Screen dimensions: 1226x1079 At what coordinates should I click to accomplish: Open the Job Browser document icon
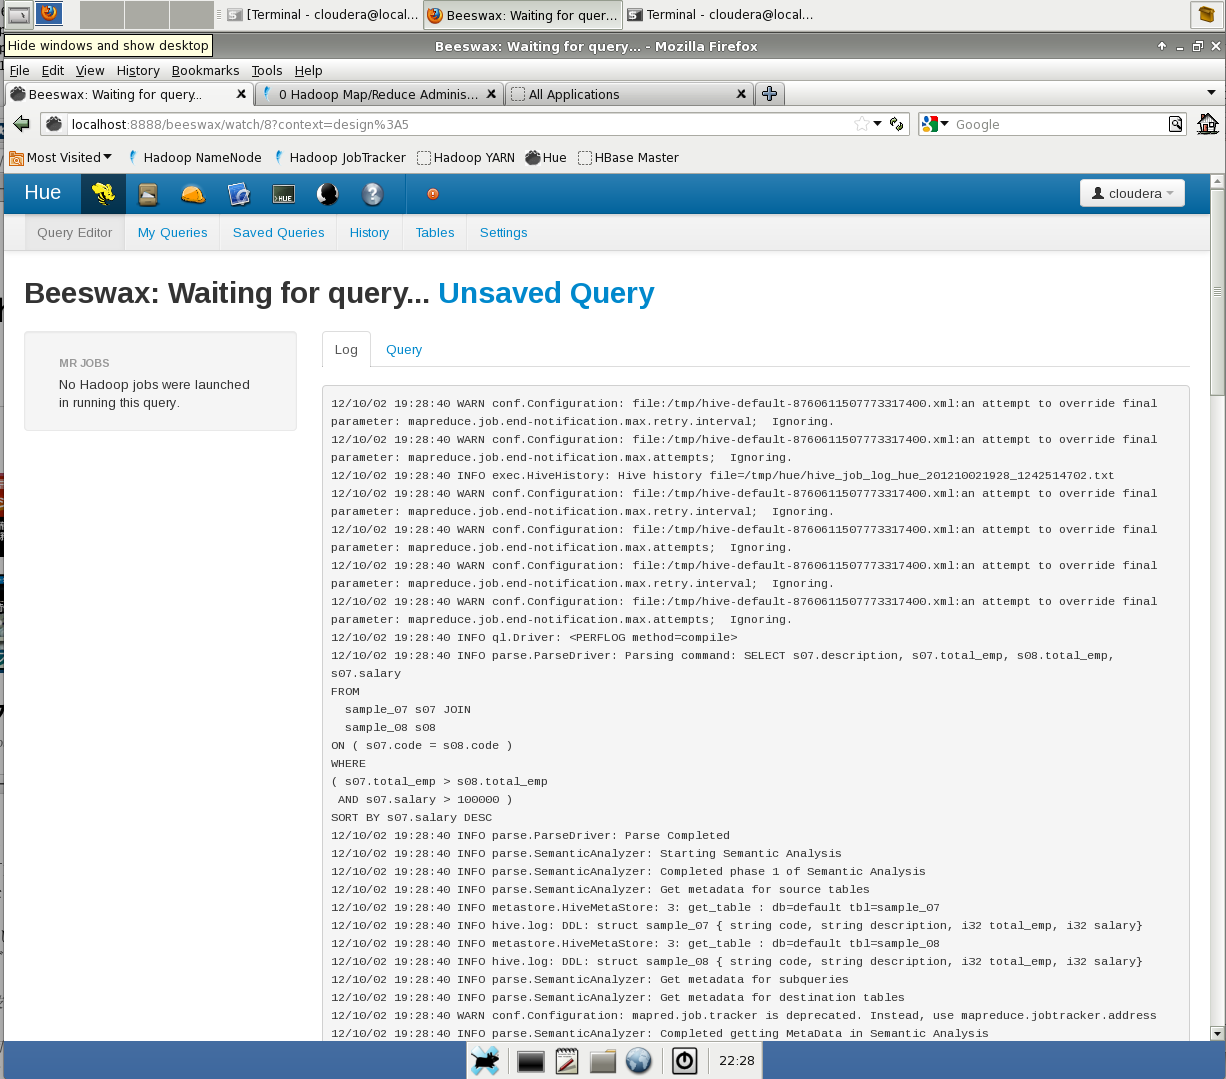[238, 194]
